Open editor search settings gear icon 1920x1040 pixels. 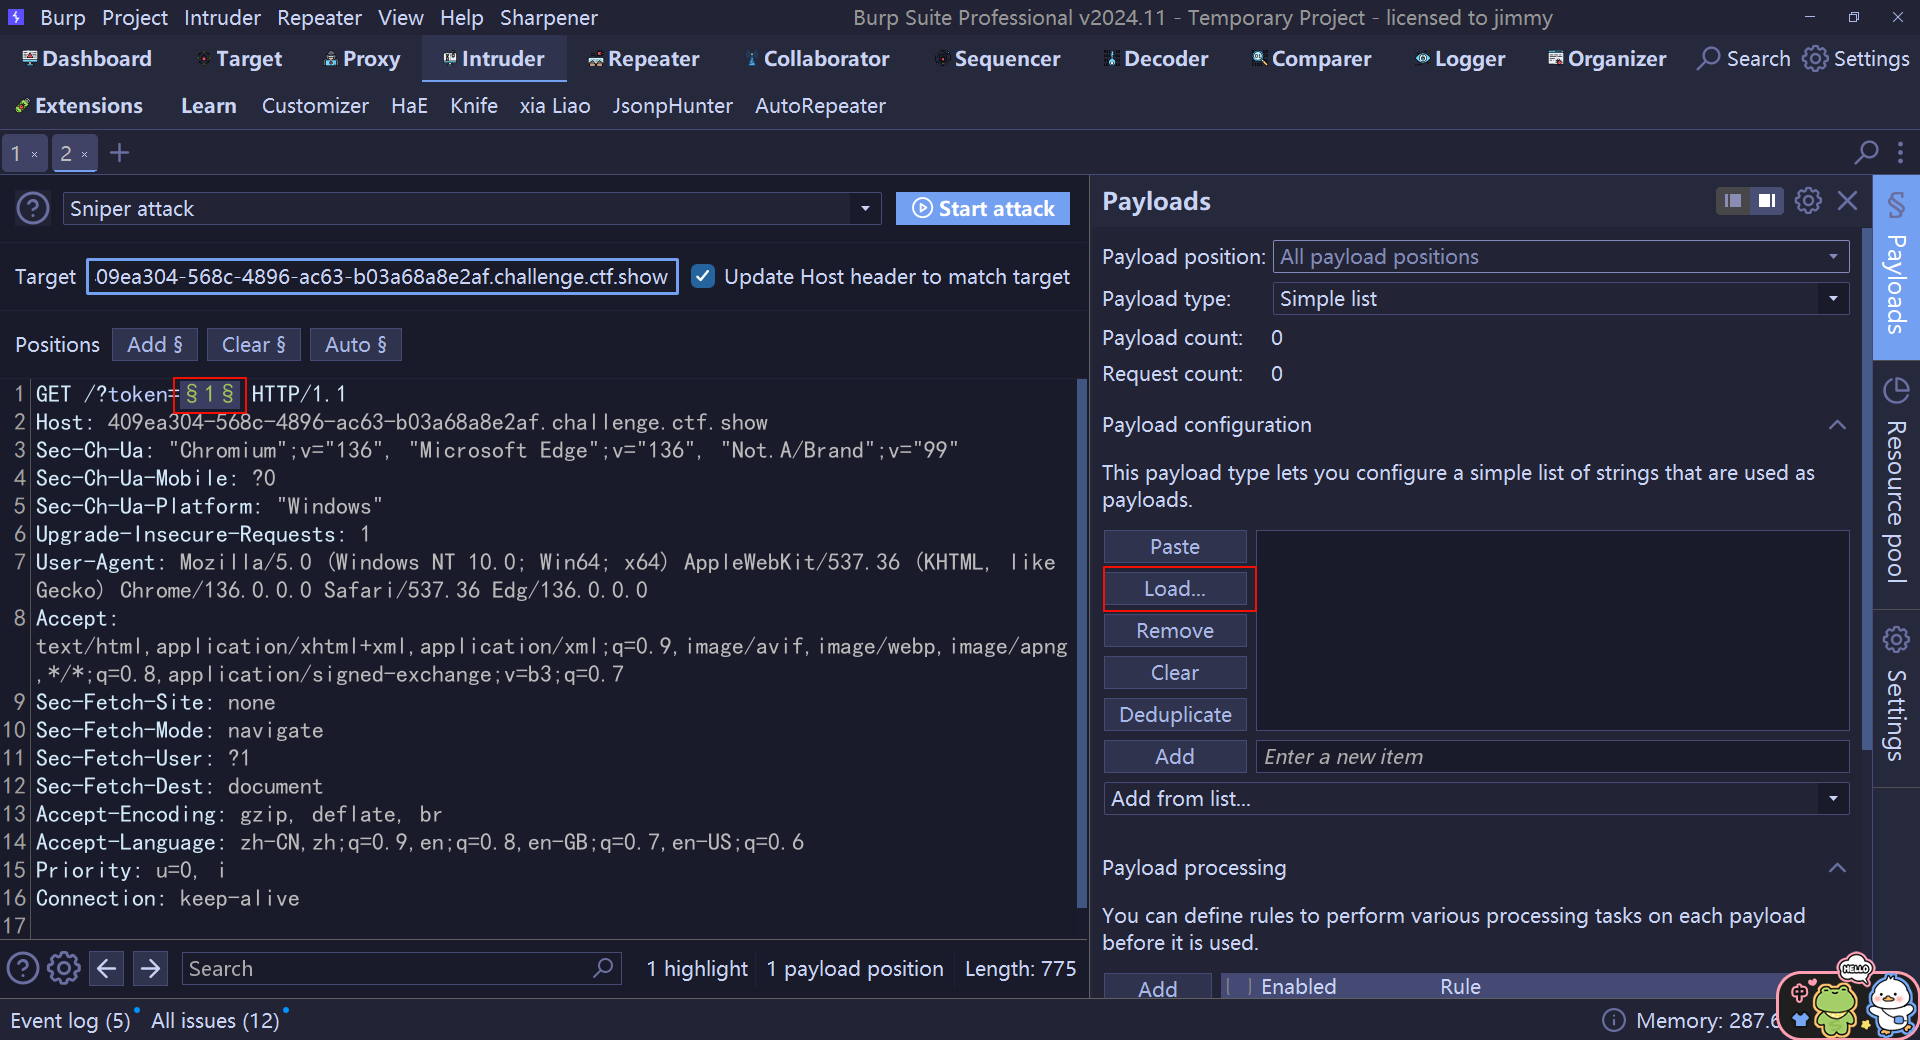click(x=64, y=968)
